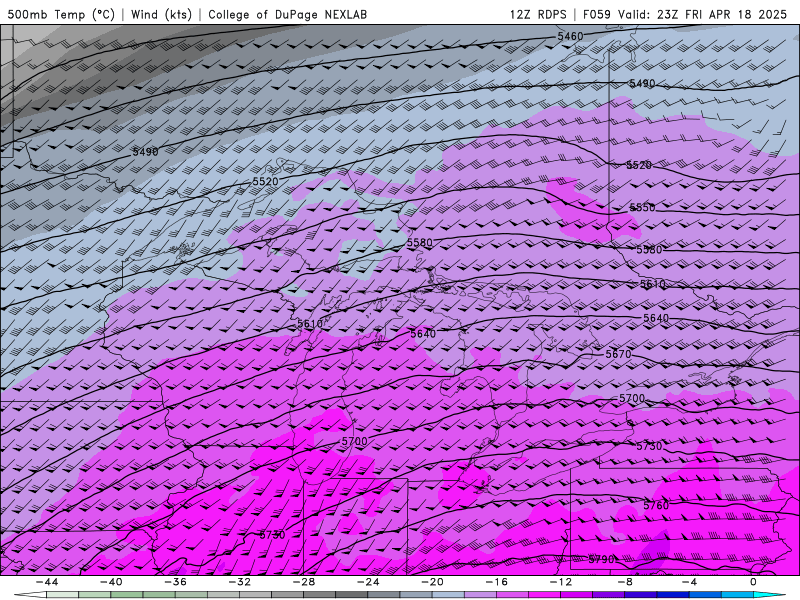Click the 5760 height contour label
The width and height of the screenshot is (800, 600).
[x=656, y=505]
